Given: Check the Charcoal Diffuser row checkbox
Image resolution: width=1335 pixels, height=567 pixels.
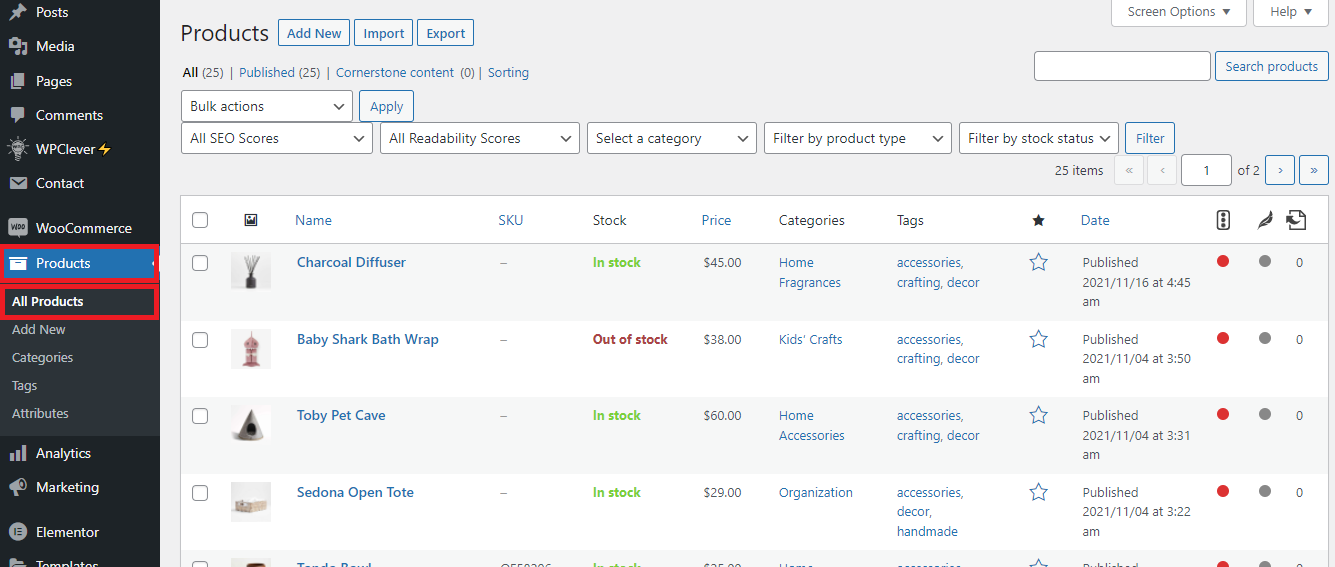Looking at the screenshot, I should coord(200,263).
